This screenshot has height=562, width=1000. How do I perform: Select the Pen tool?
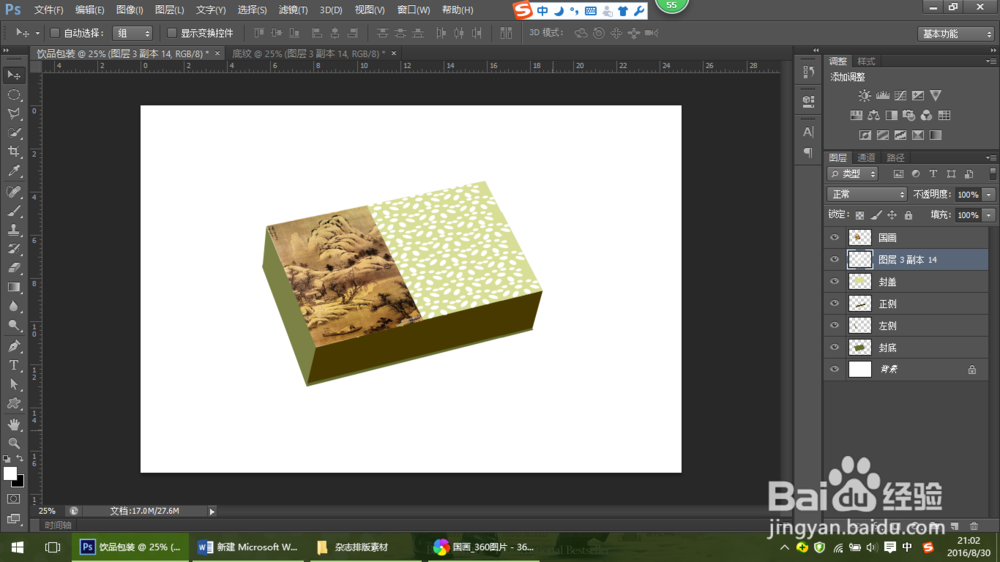(13, 346)
